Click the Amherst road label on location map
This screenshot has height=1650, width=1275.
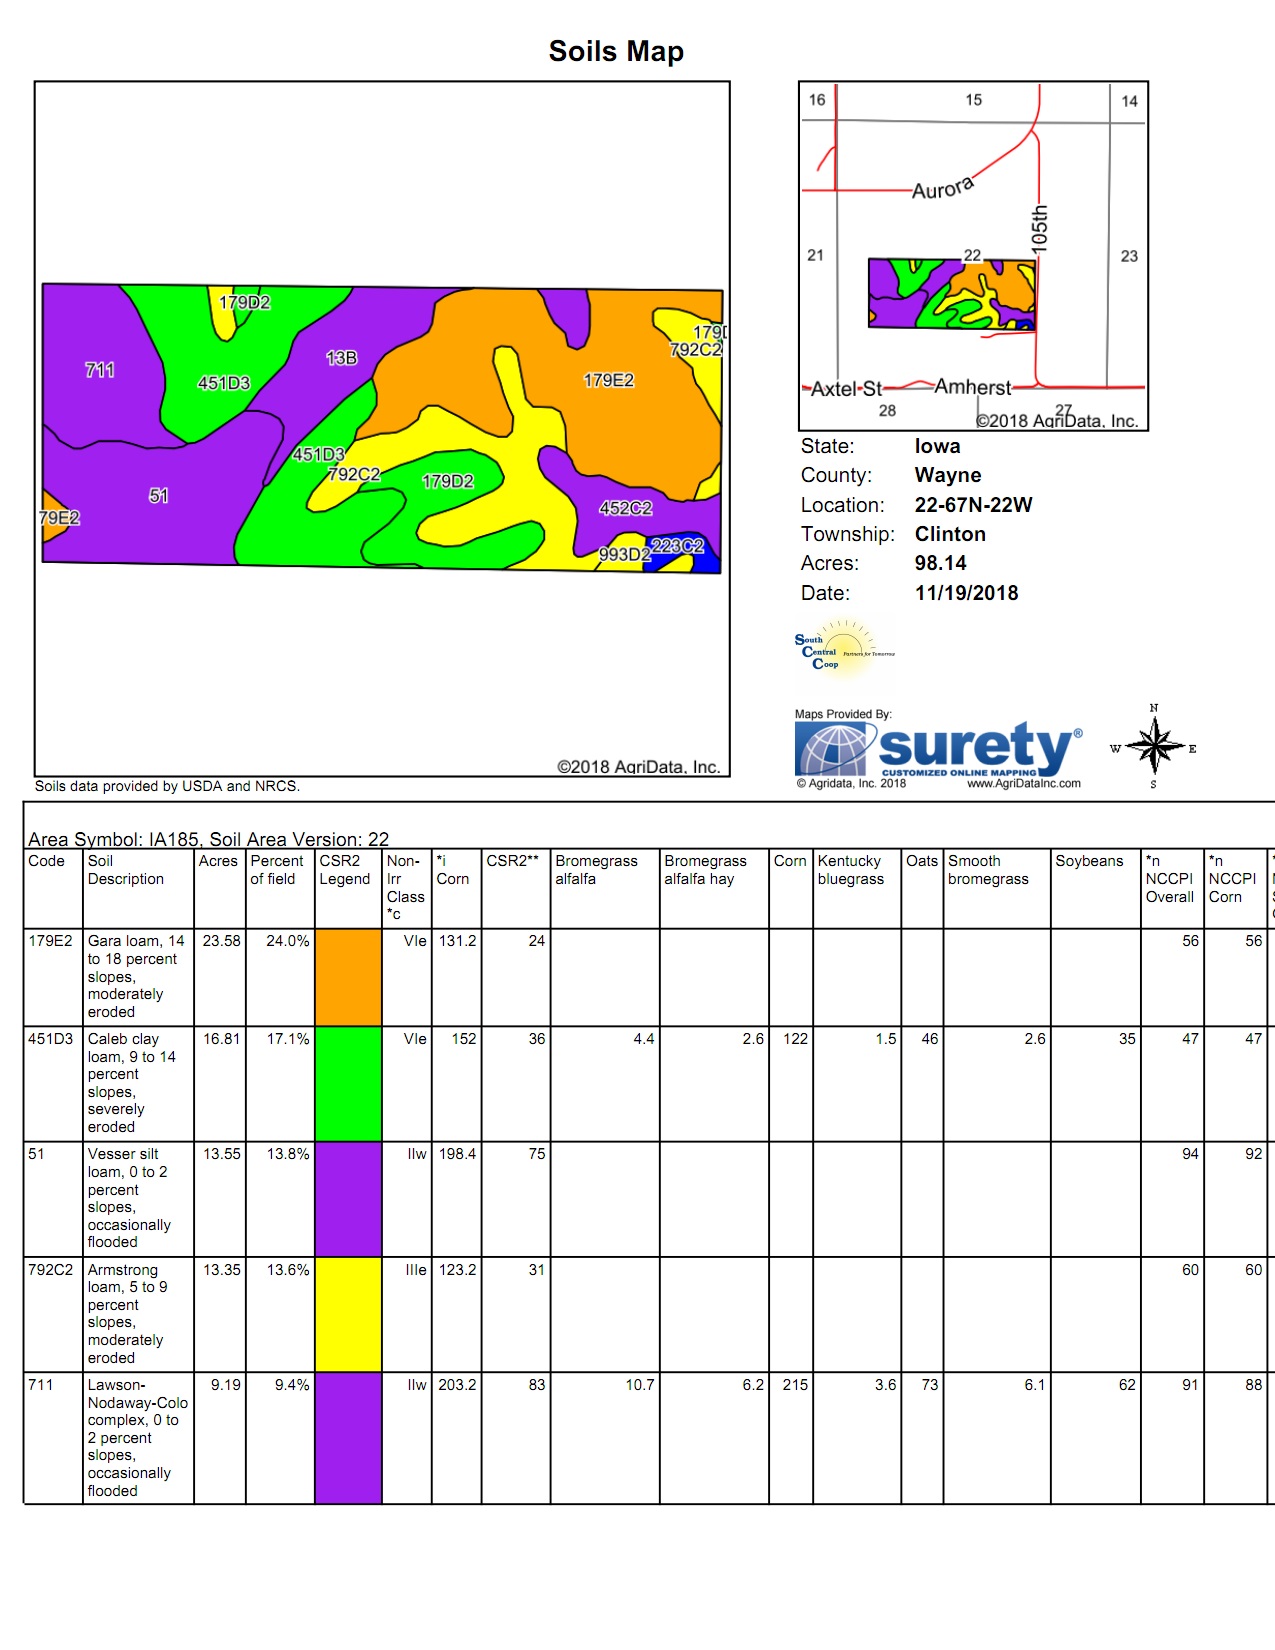coord(972,387)
